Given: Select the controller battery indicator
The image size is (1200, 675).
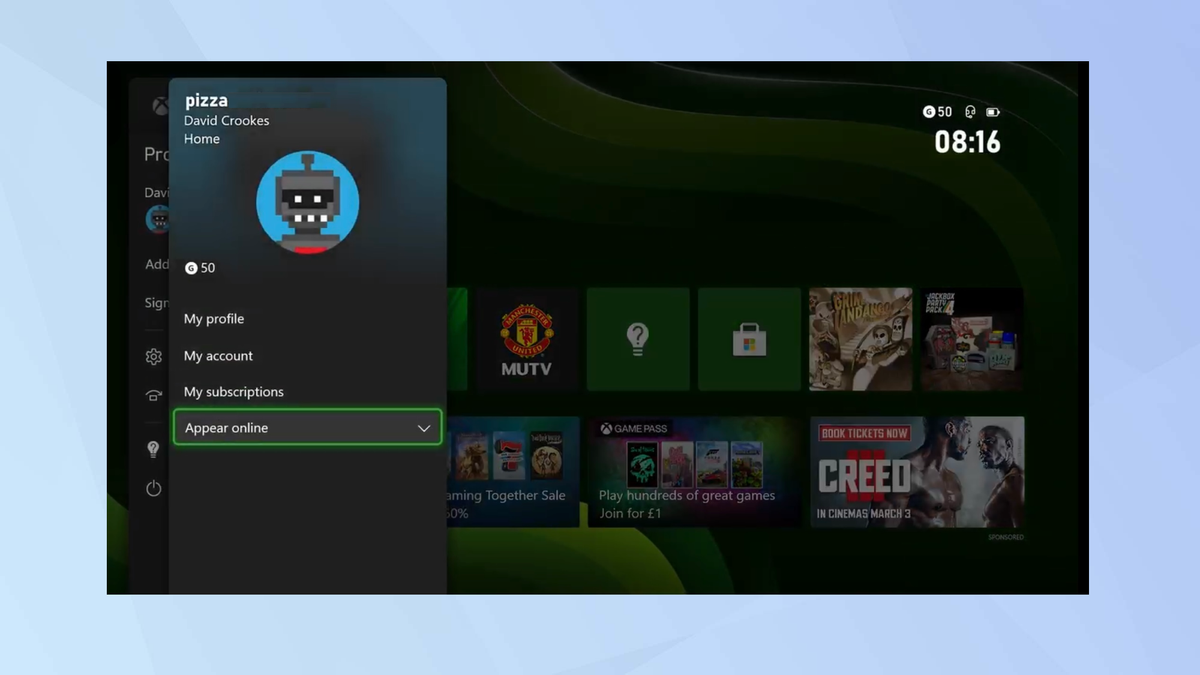Looking at the screenshot, I should [993, 112].
